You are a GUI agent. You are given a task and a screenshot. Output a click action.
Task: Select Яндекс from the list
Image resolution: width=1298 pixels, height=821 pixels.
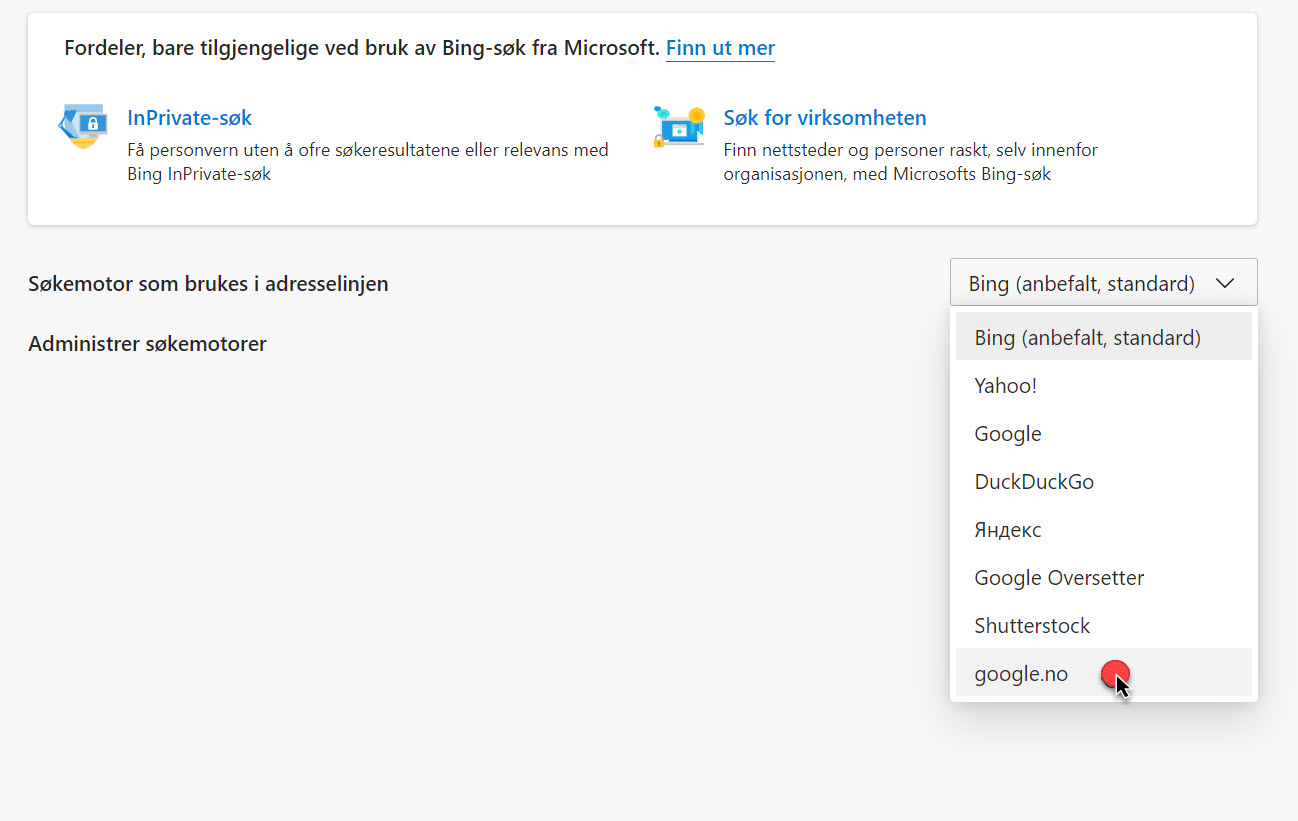coord(1103,529)
